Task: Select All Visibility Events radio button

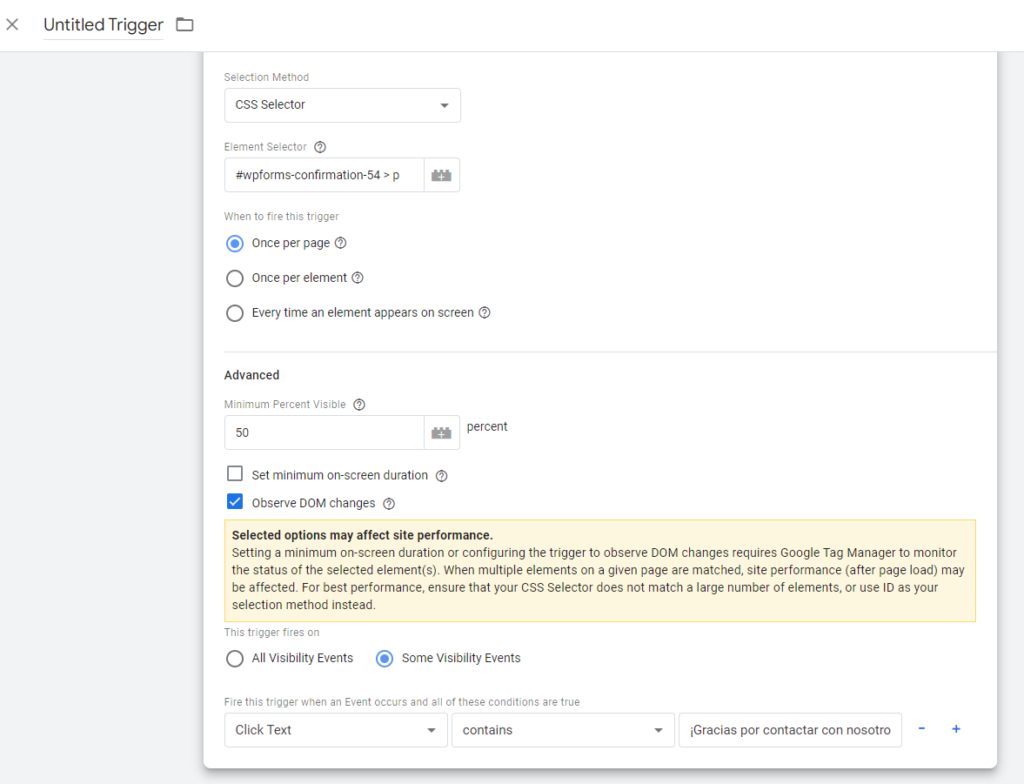Action: point(235,658)
